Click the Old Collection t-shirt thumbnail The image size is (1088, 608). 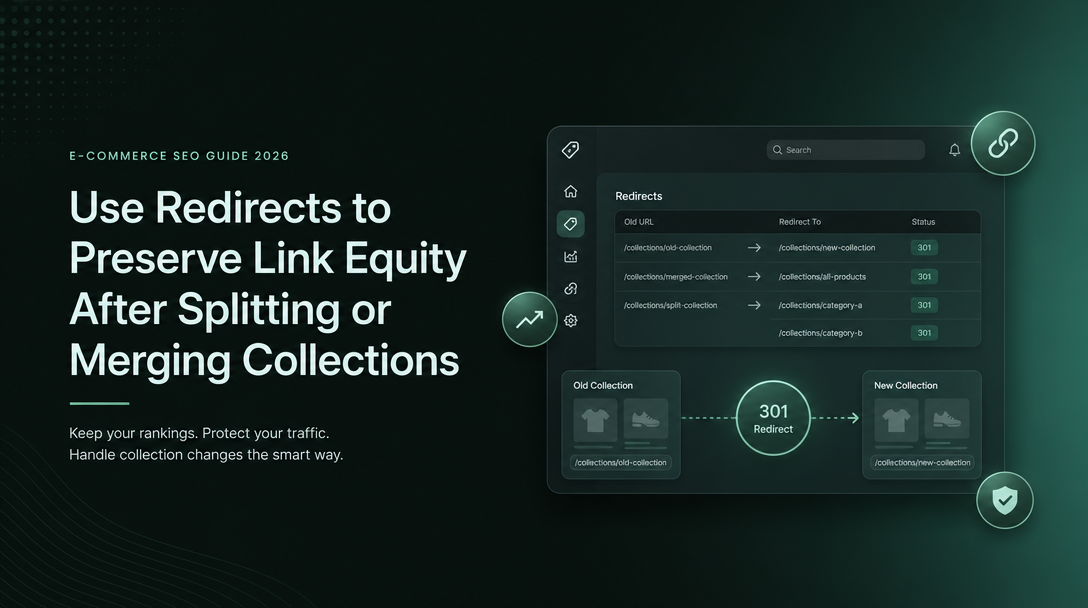[595, 419]
